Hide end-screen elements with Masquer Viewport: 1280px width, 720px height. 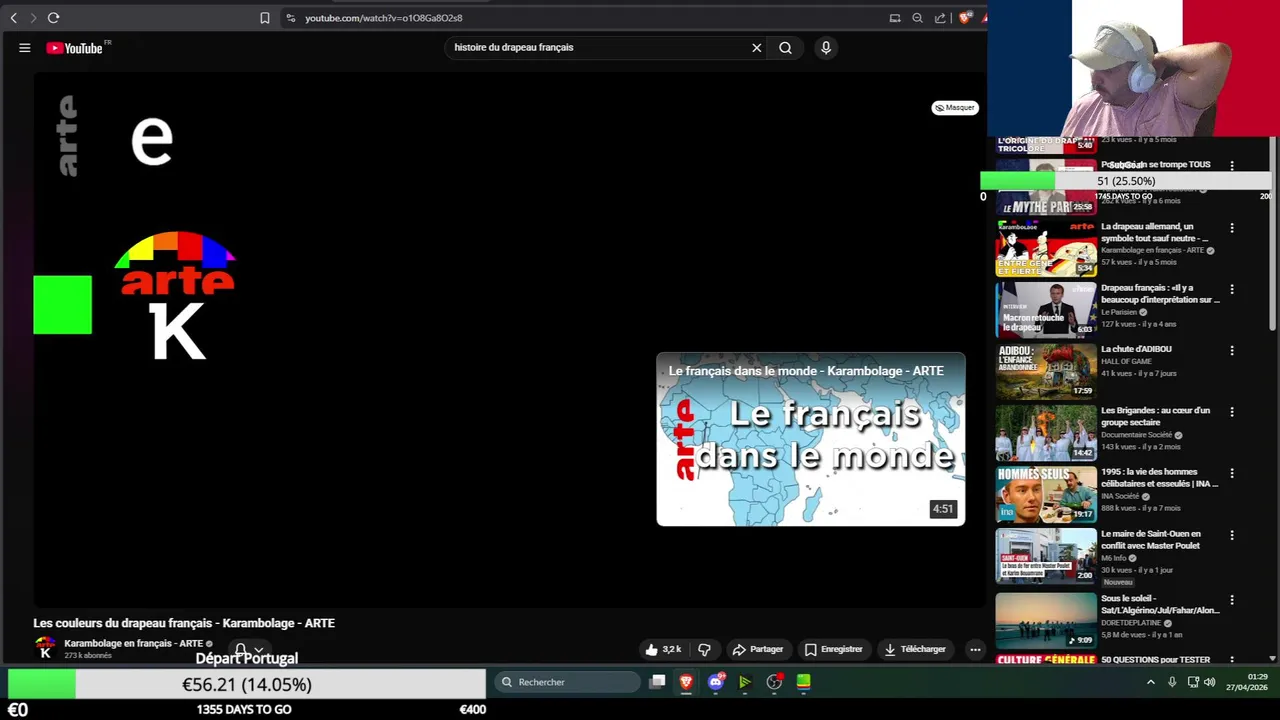955,107
